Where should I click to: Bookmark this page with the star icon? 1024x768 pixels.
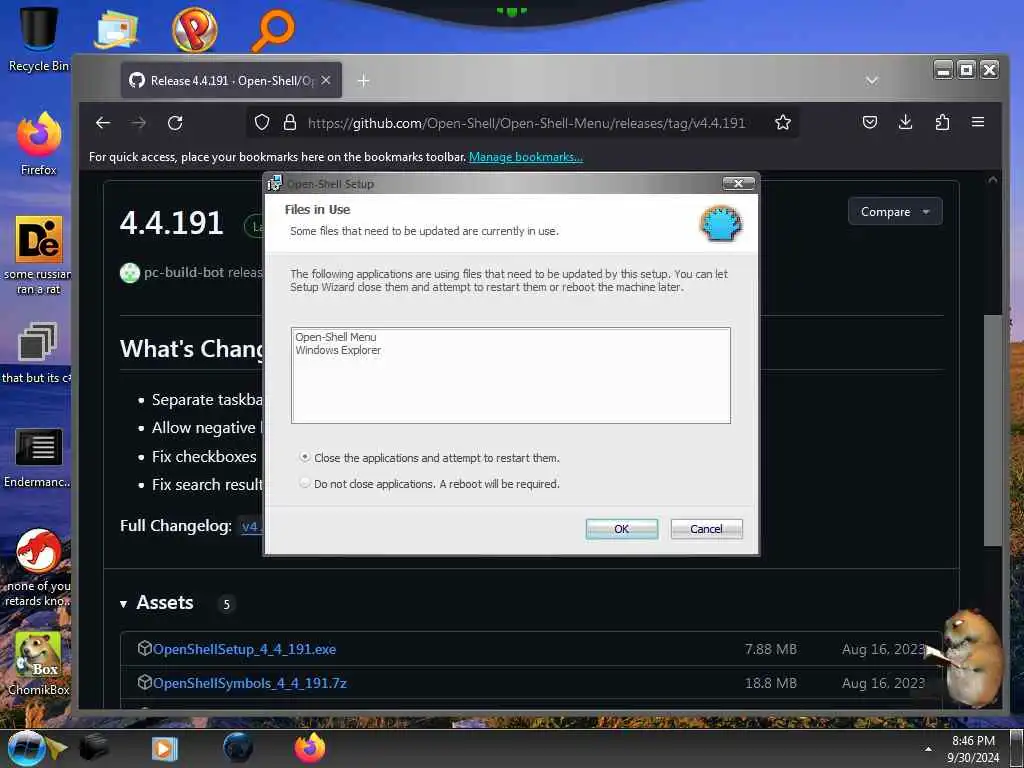[782, 123]
